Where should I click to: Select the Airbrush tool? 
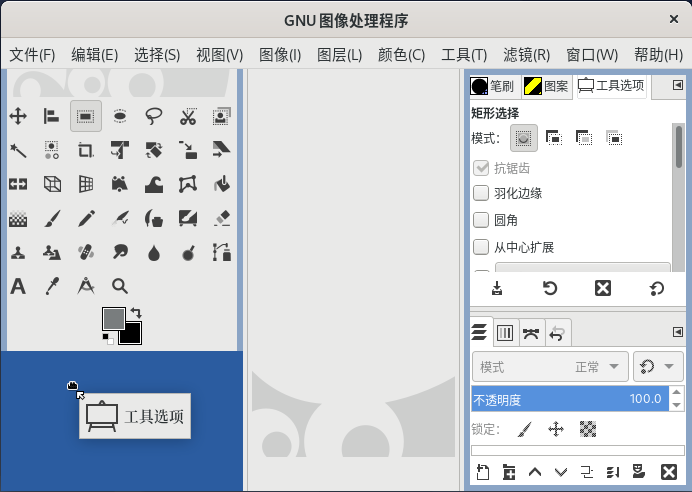pyautogui.click(x=120, y=218)
